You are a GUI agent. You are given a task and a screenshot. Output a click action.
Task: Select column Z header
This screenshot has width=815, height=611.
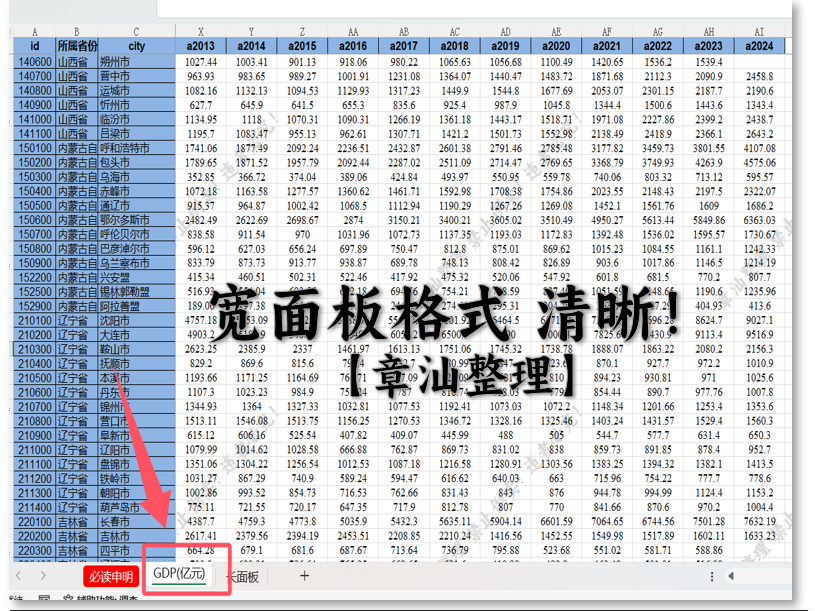point(303,31)
